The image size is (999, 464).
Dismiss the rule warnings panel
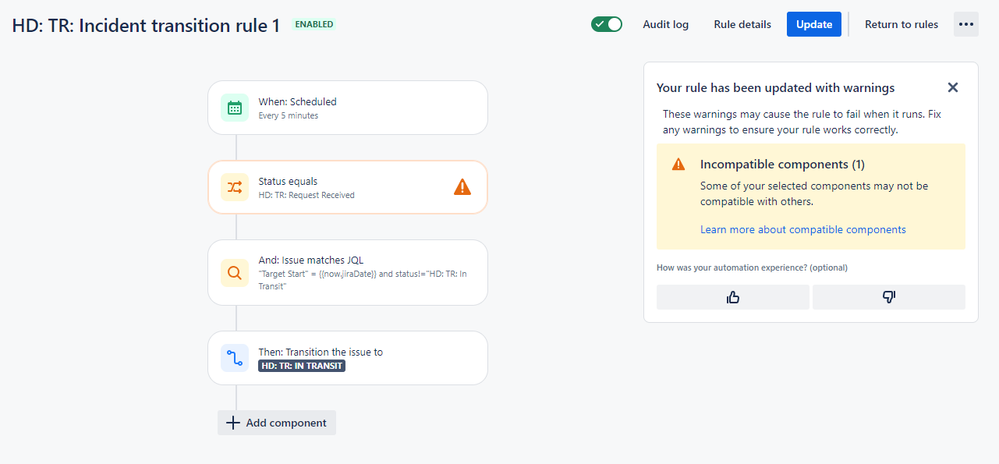click(x=952, y=87)
